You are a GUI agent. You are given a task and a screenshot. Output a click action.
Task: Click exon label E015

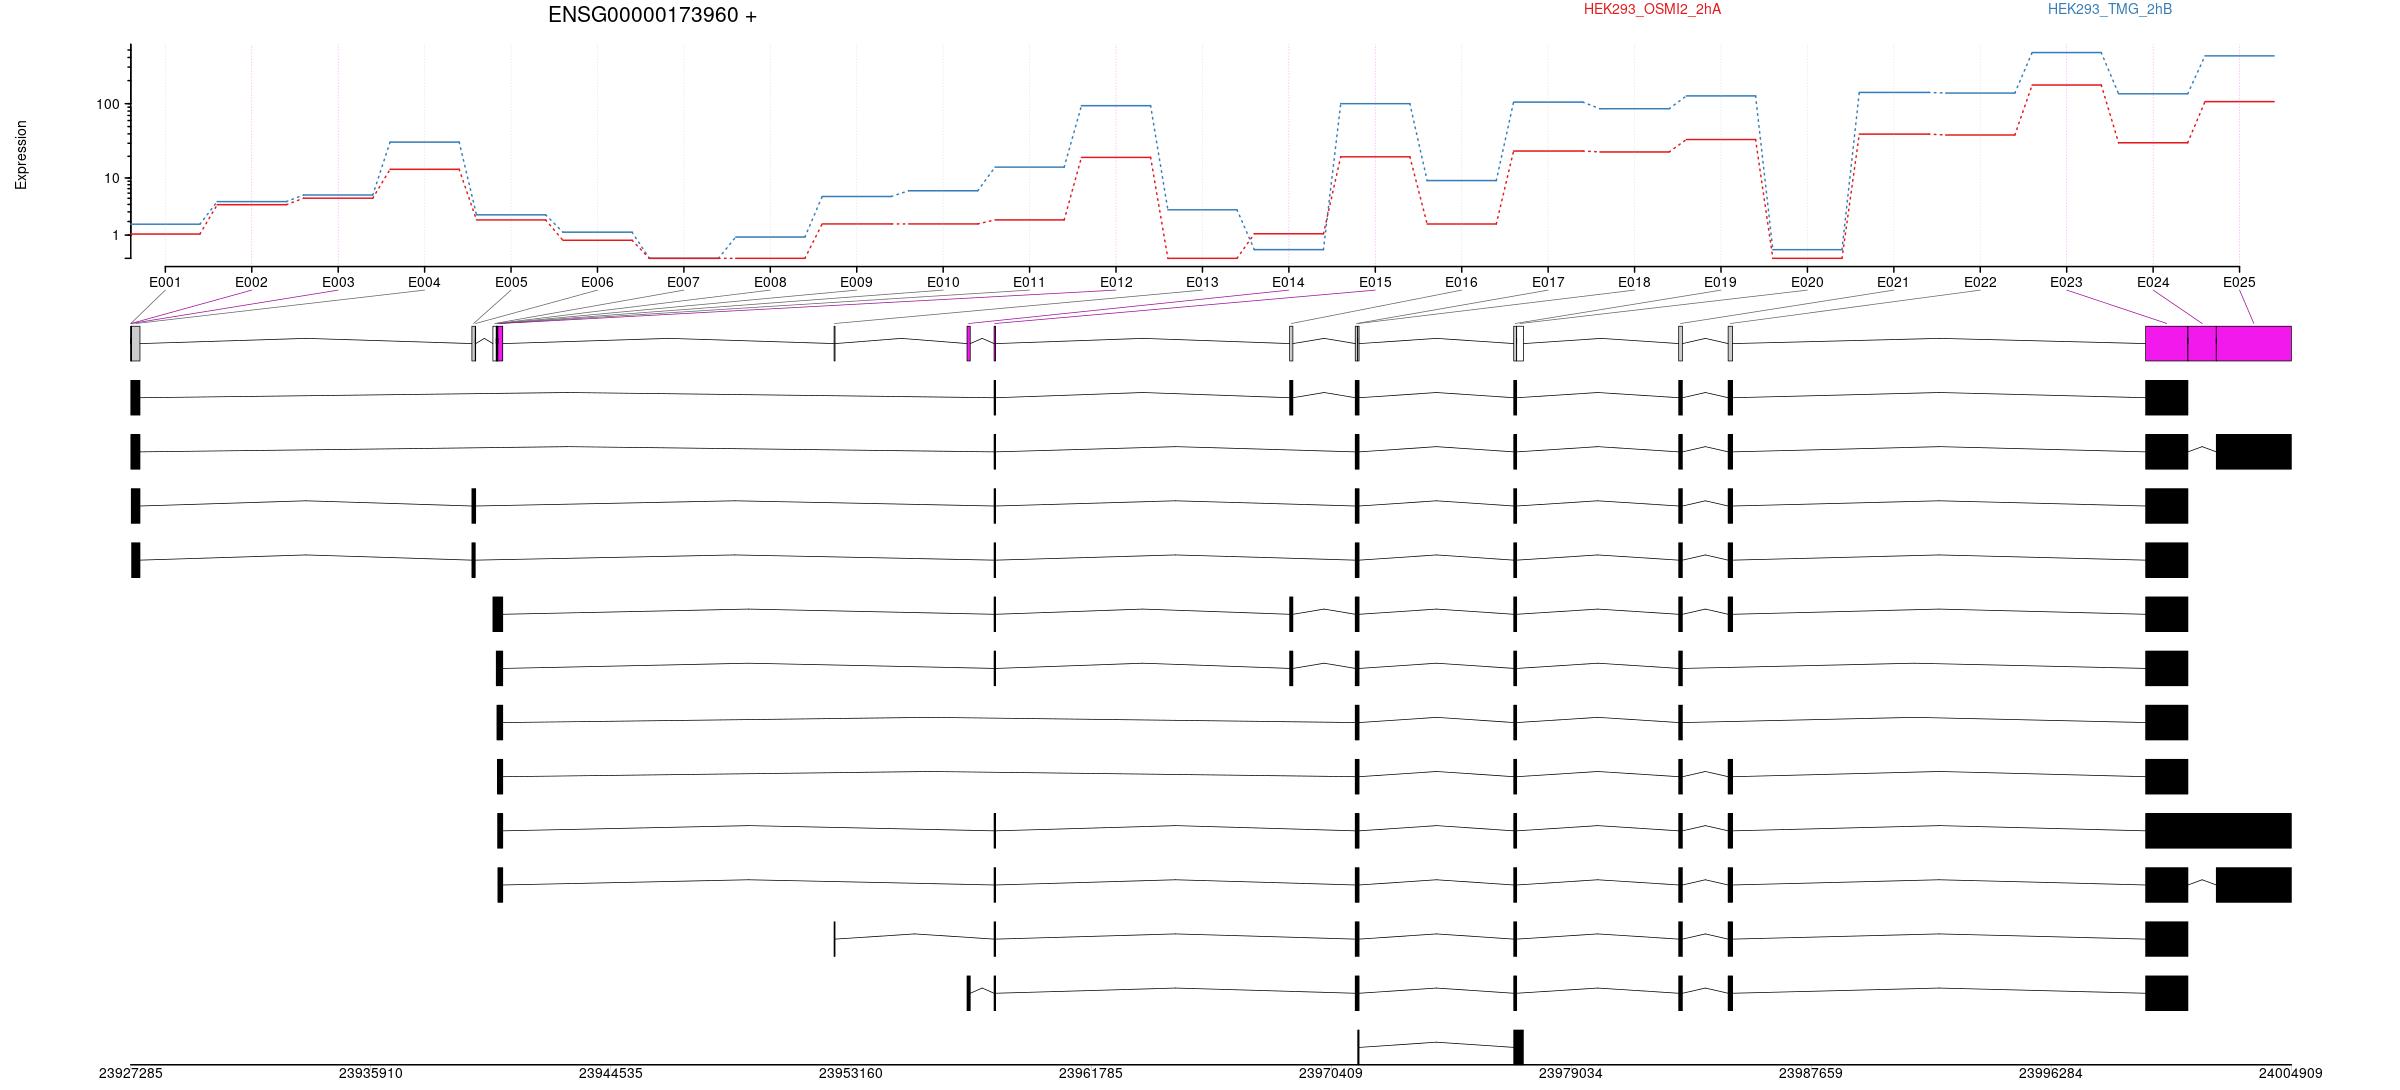[1375, 282]
